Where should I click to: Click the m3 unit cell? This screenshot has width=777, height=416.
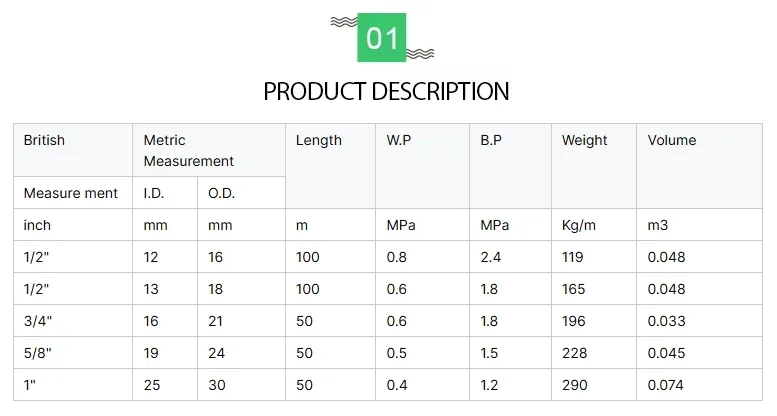coord(657,225)
